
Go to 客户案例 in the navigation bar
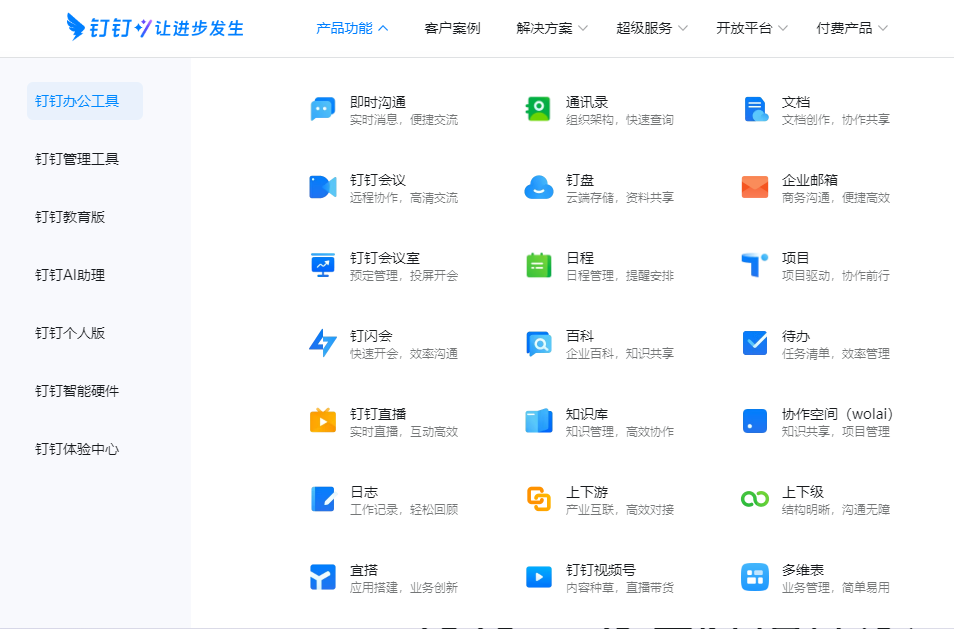pos(452,28)
